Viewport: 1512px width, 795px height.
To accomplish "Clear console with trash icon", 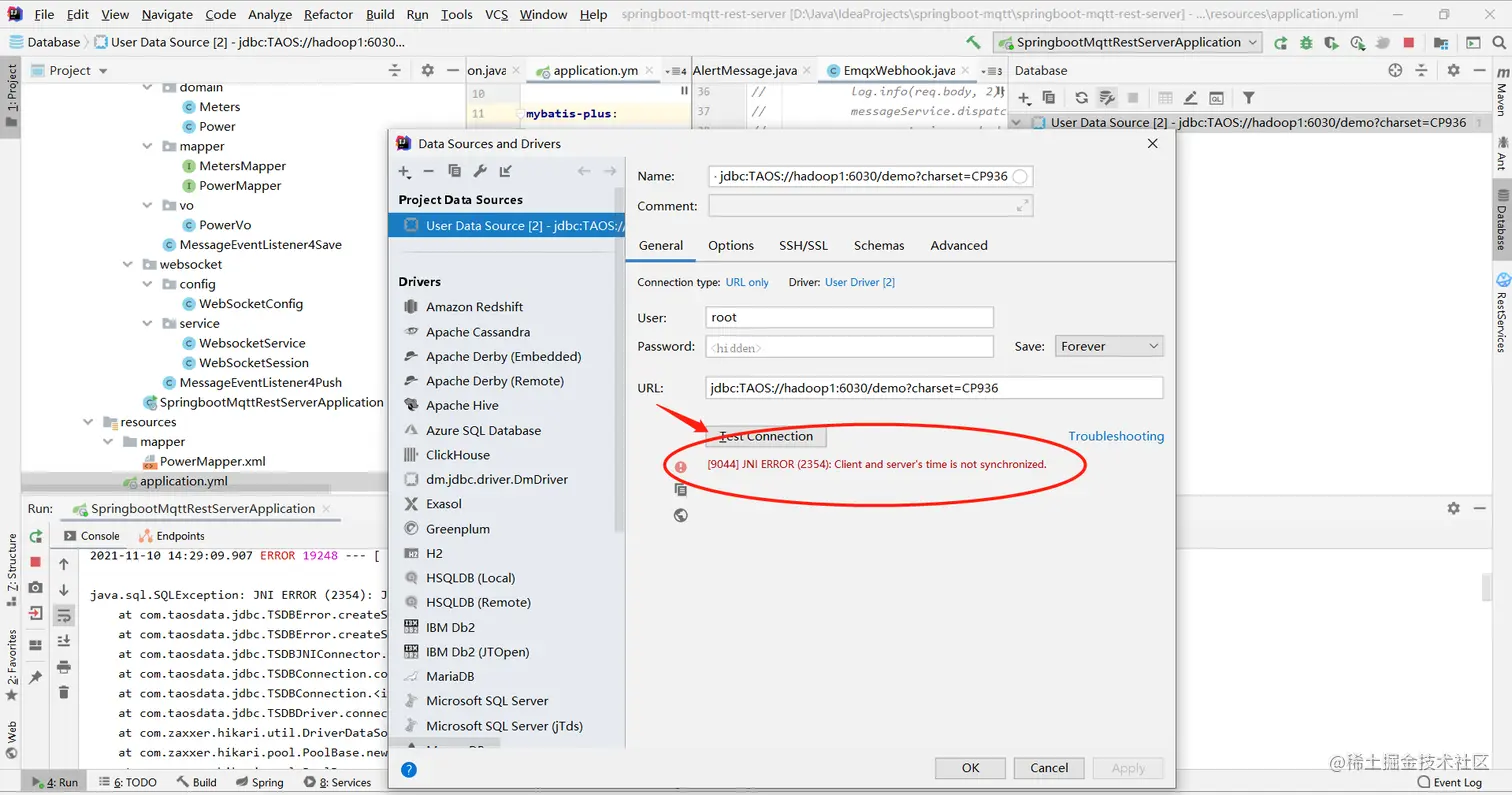I will 64,692.
